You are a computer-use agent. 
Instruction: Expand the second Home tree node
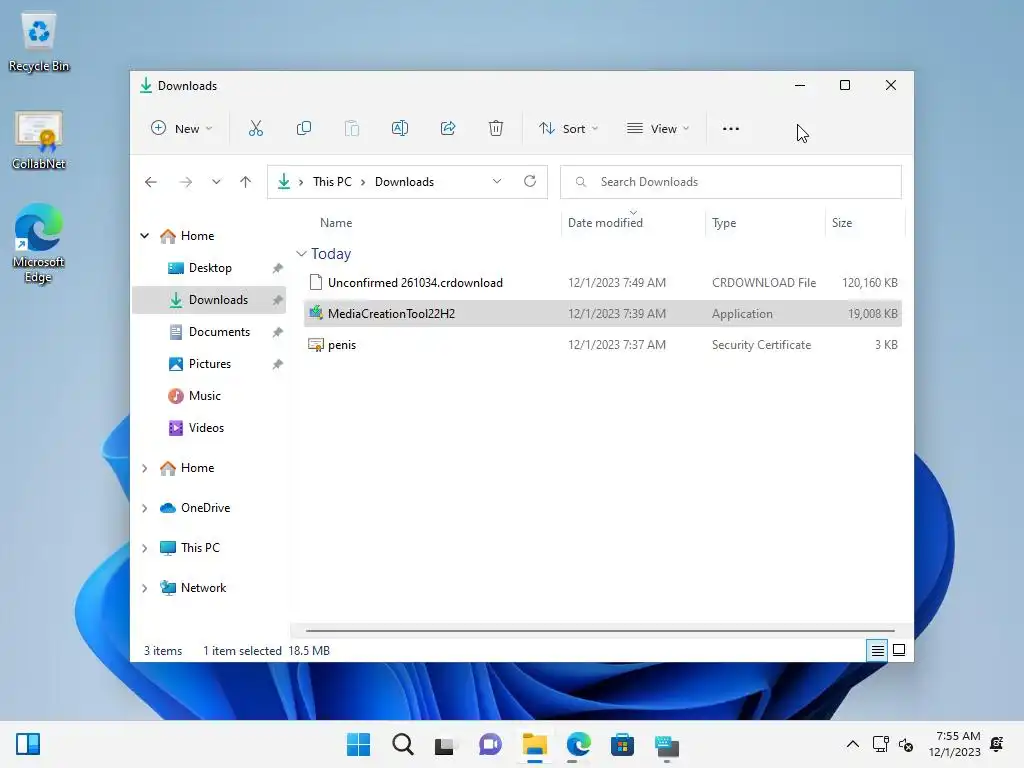[x=144, y=468]
